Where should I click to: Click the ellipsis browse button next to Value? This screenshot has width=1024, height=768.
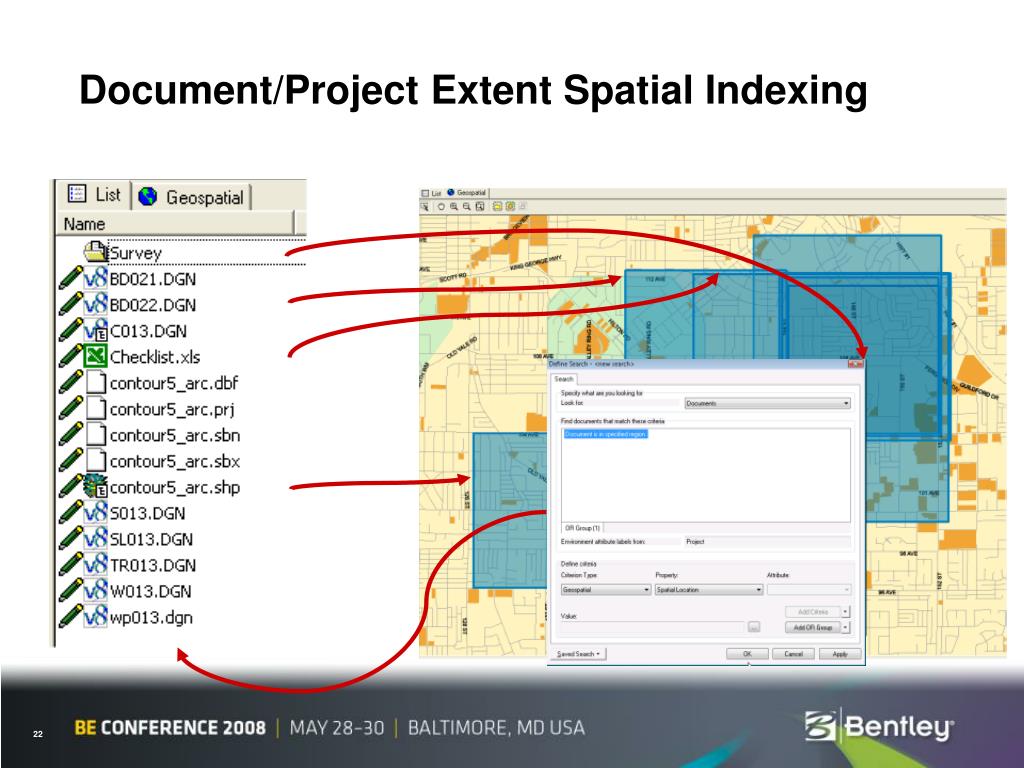pyautogui.click(x=754, y=627)
